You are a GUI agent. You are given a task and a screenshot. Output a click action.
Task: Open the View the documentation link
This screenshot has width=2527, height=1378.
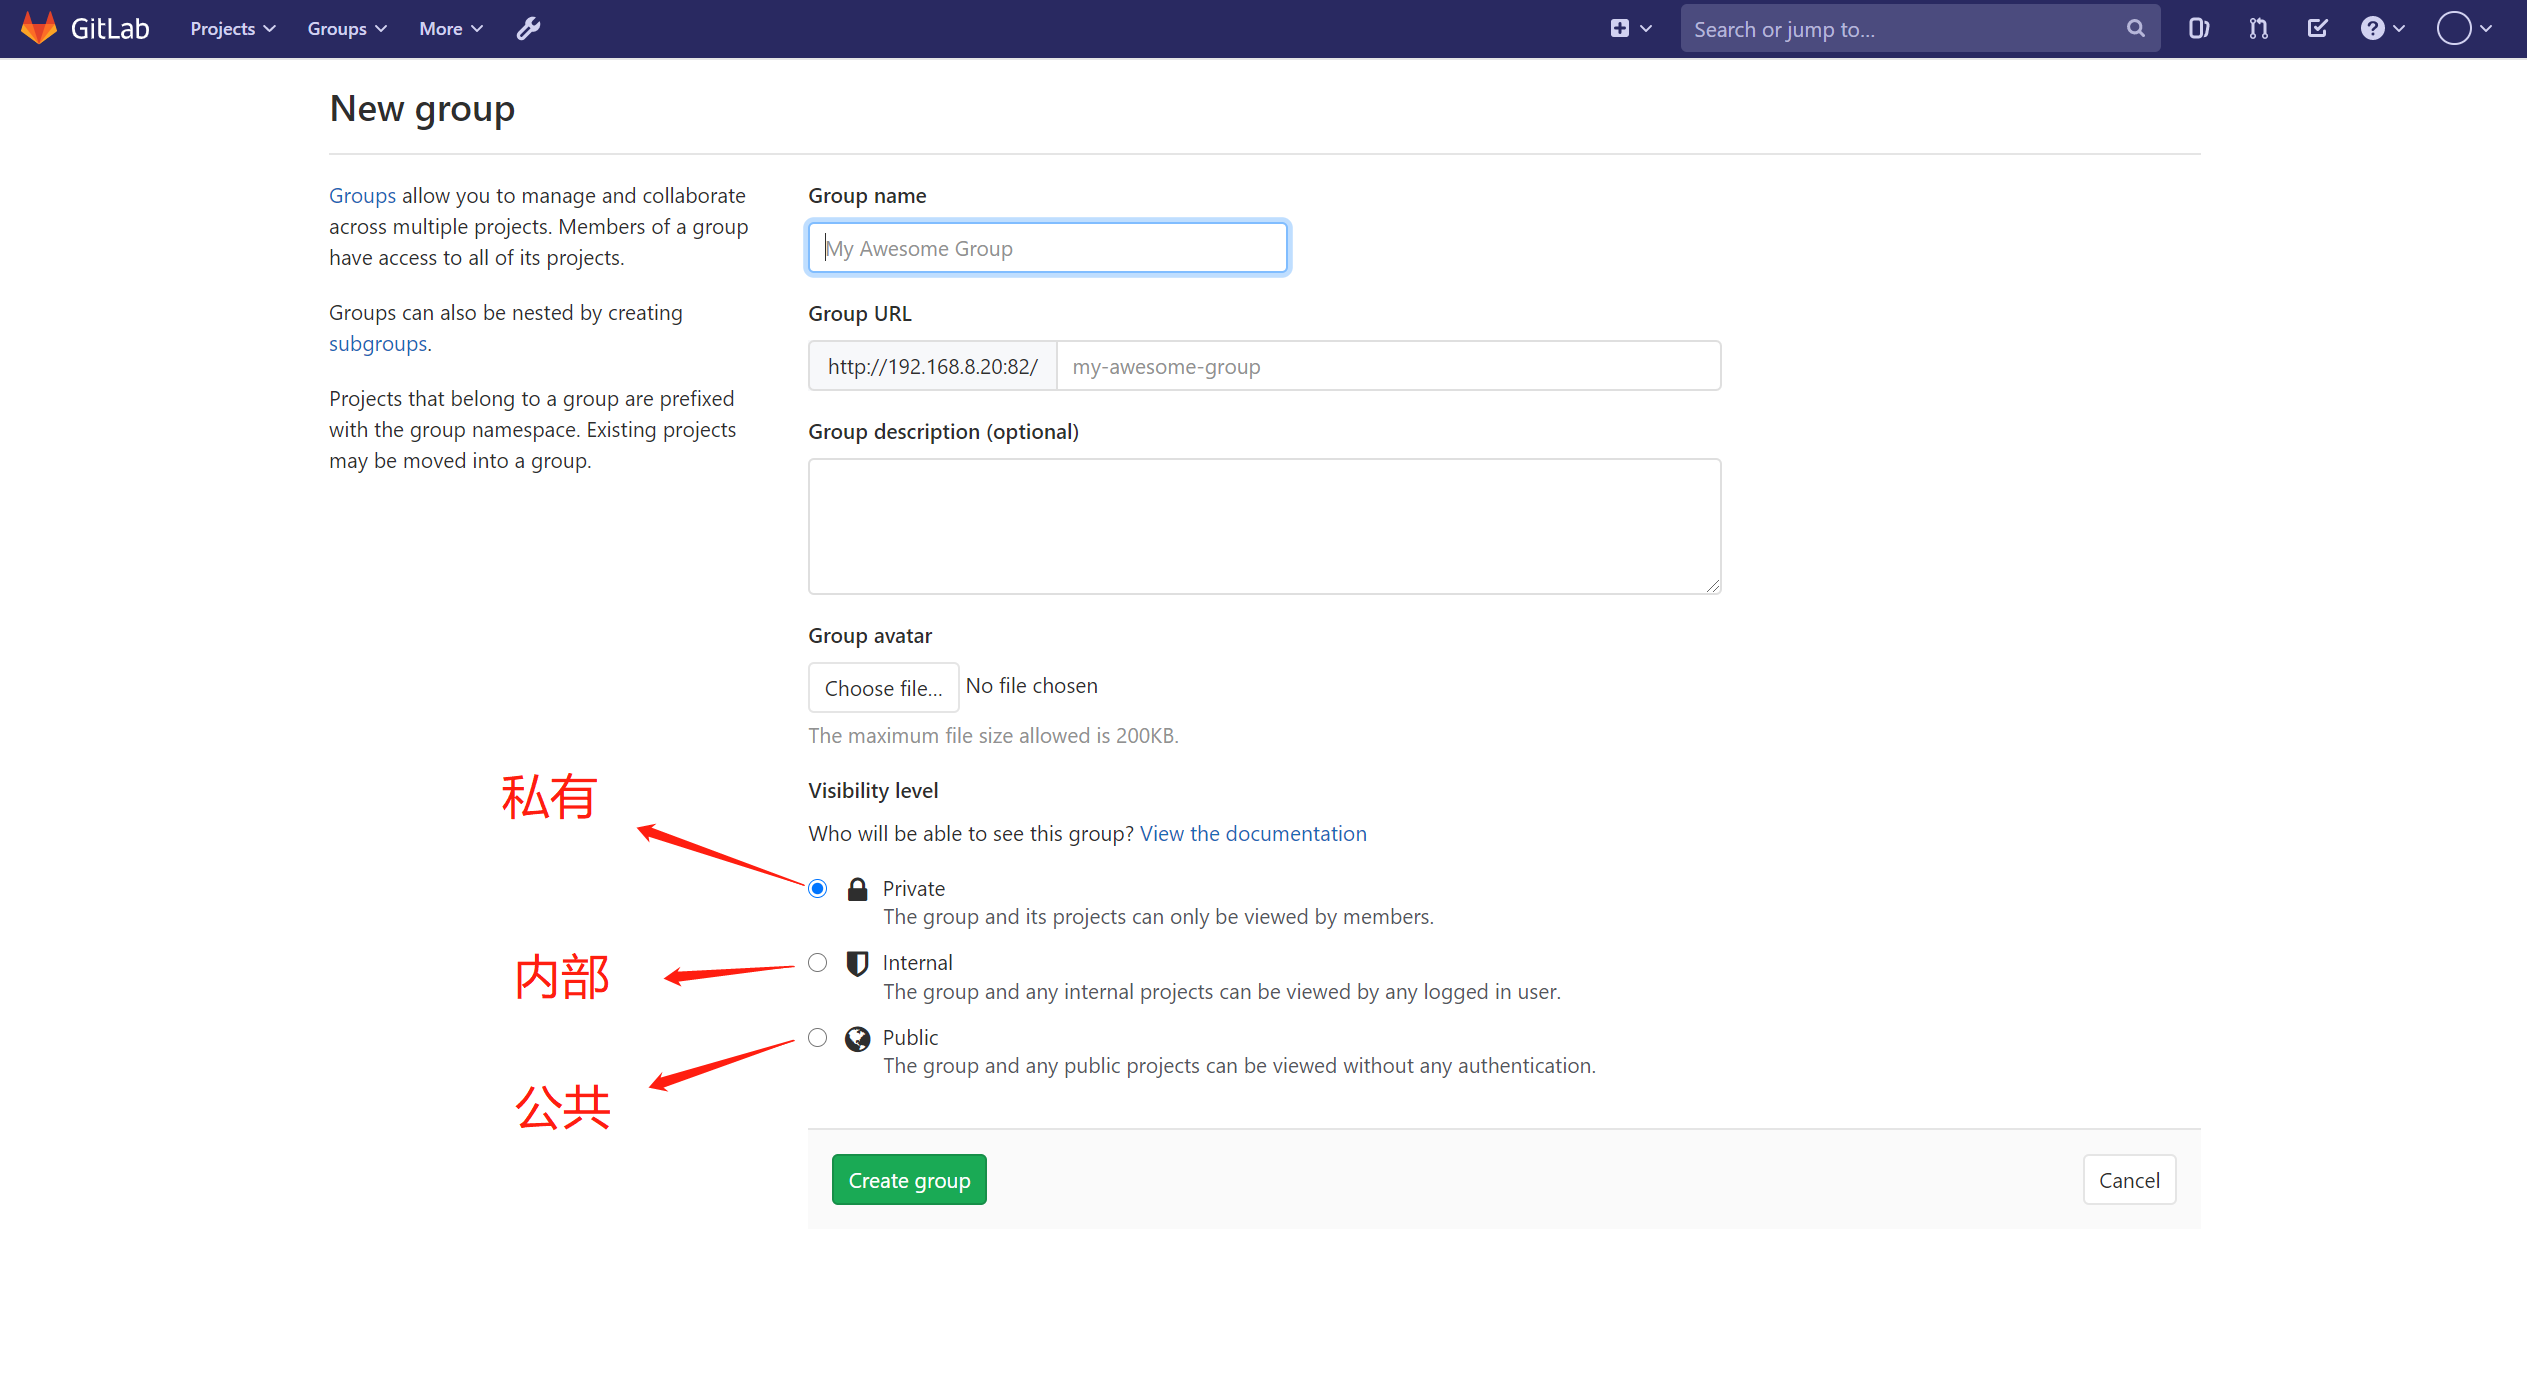click(1253, 834)
